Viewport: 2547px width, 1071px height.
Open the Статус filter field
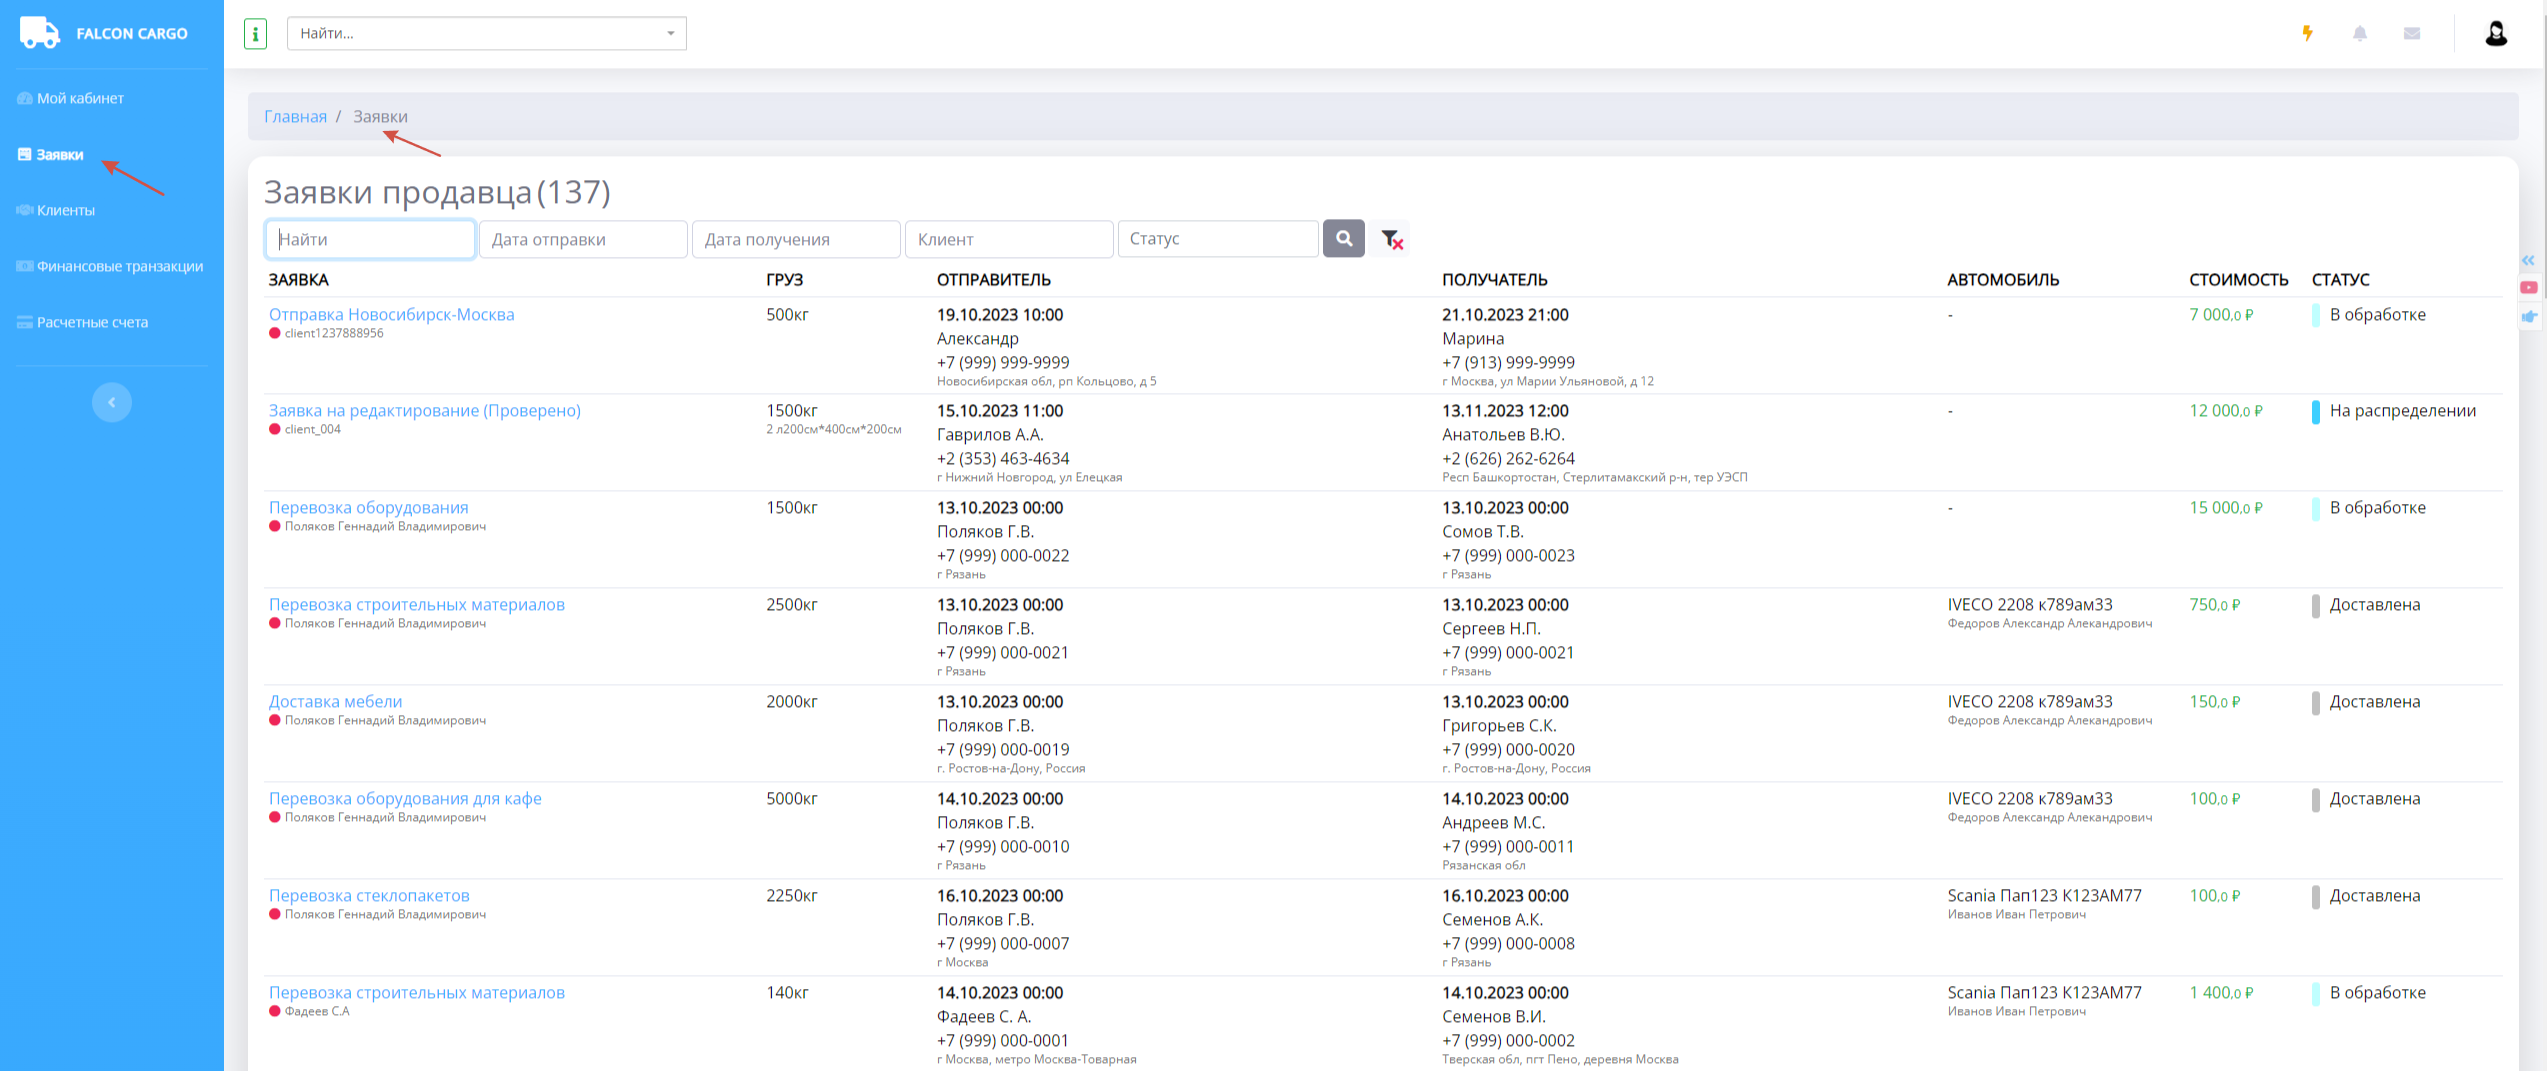pyautogui.click(x=1217, y=239)
